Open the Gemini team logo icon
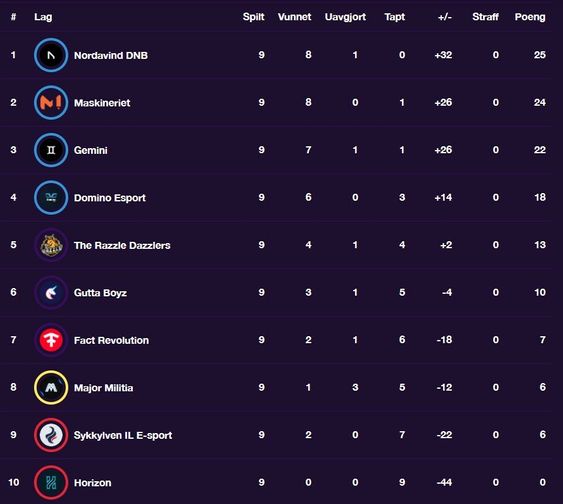The image size is (563, 504). coord(51,150)
